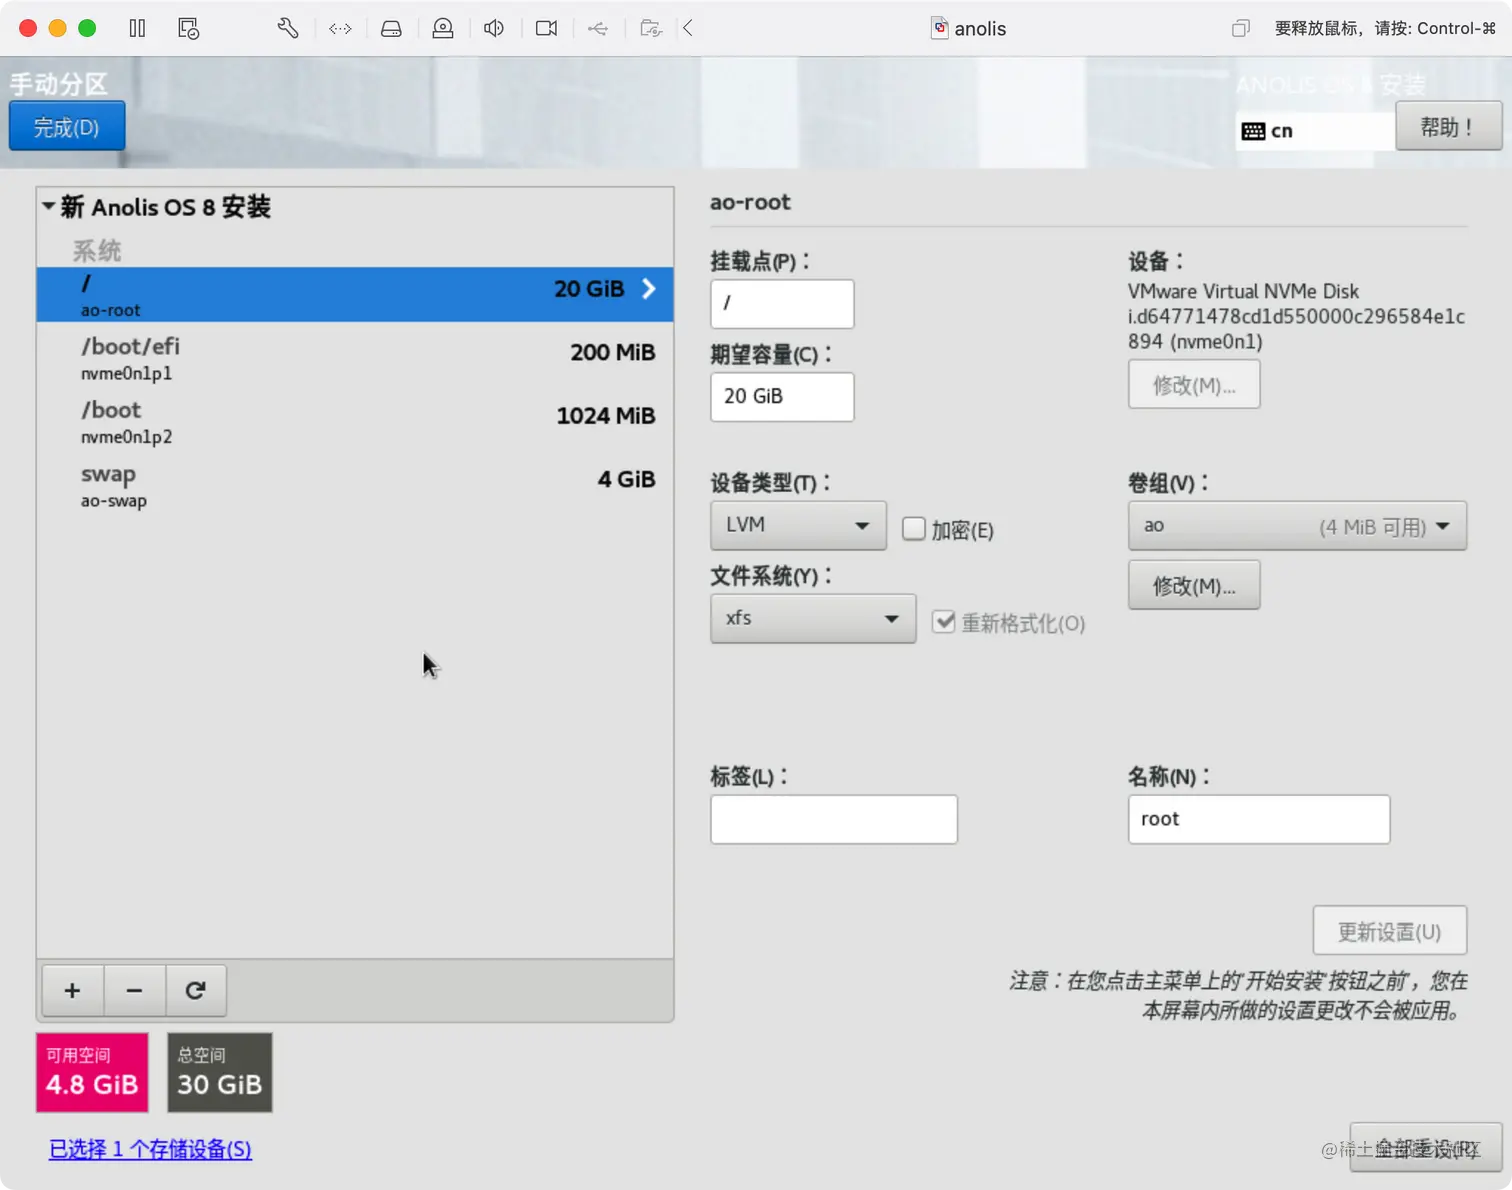Click the 系统 section label

click(97, 250)
